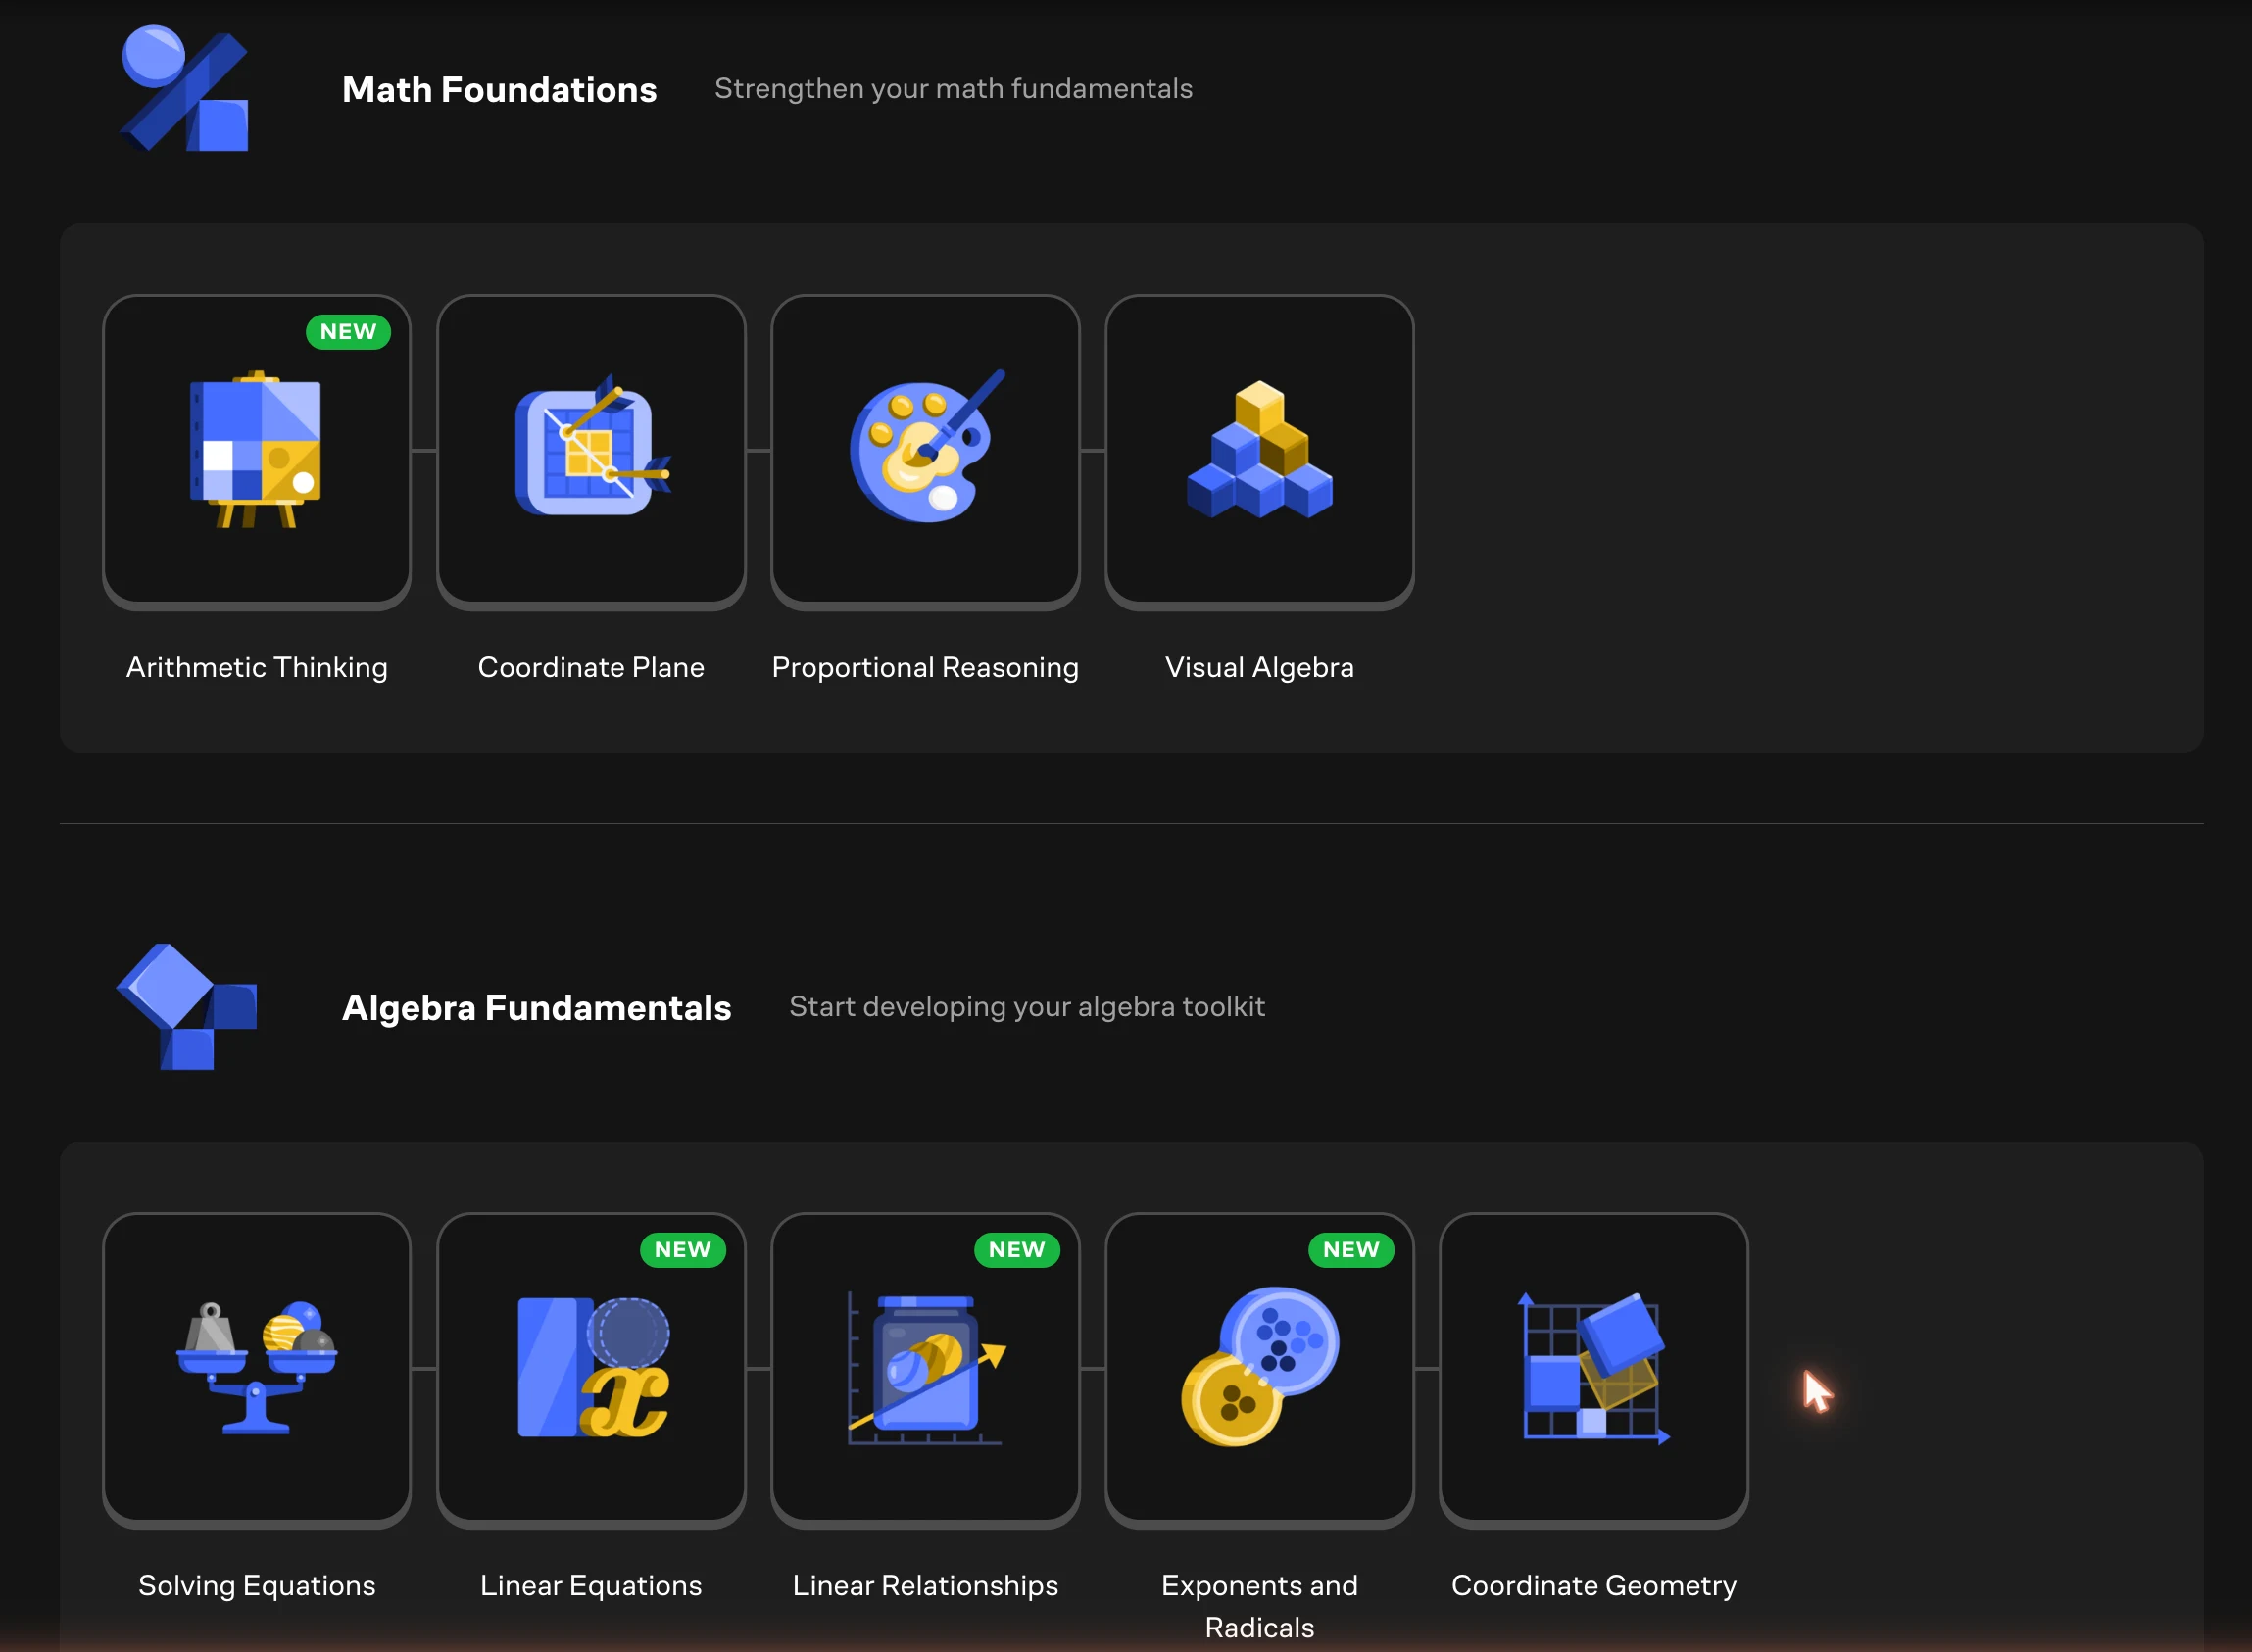Screen dimensions: 2252x1652
Task: Open the Visual Algebra cubes card
Action: [1259, 451]
